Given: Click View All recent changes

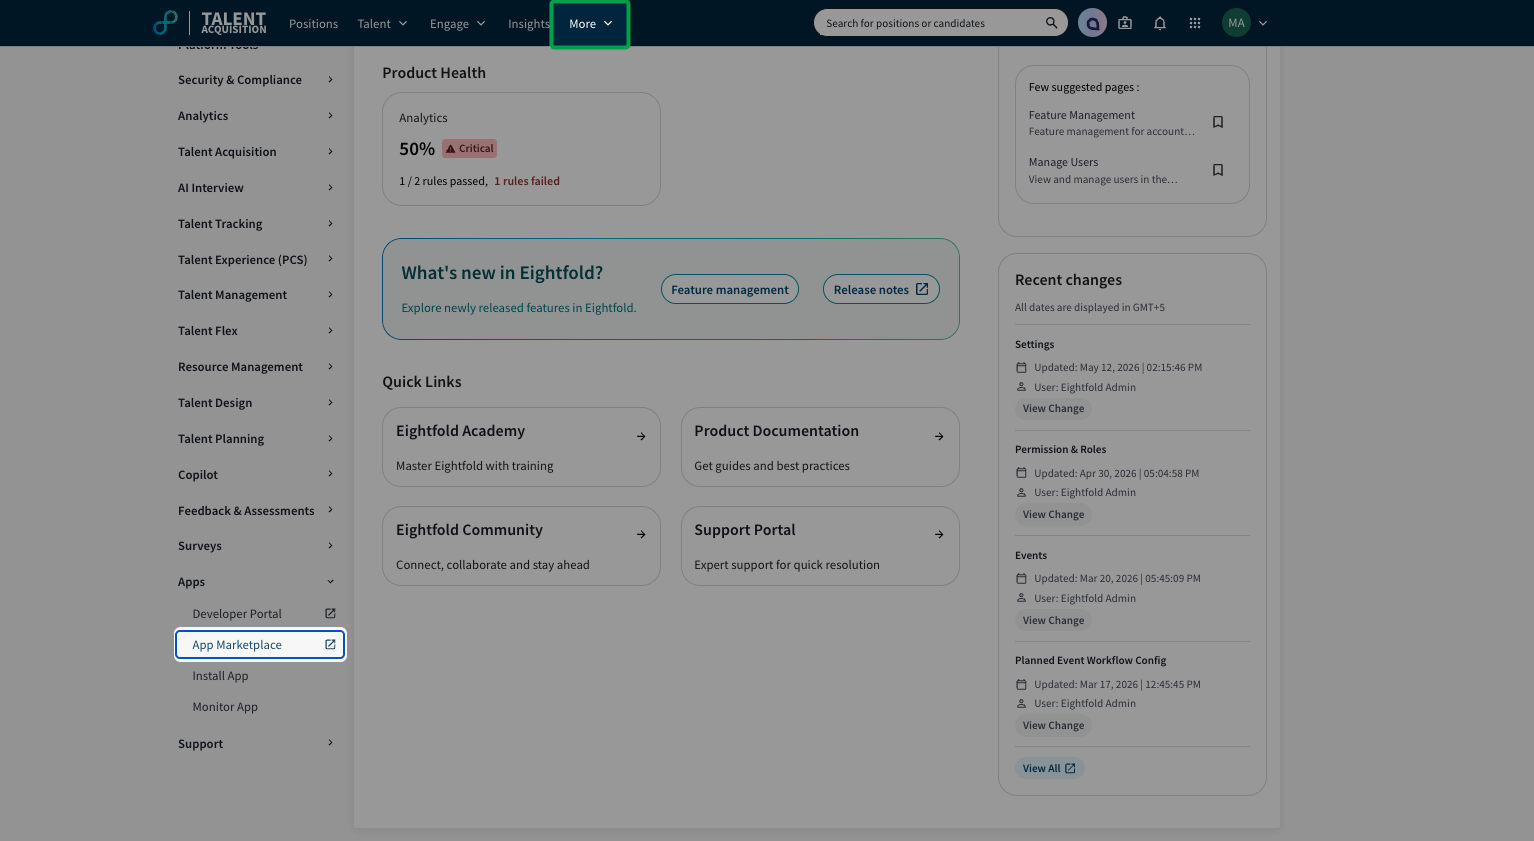Looking at the screenshot, I should point(1049,769).
